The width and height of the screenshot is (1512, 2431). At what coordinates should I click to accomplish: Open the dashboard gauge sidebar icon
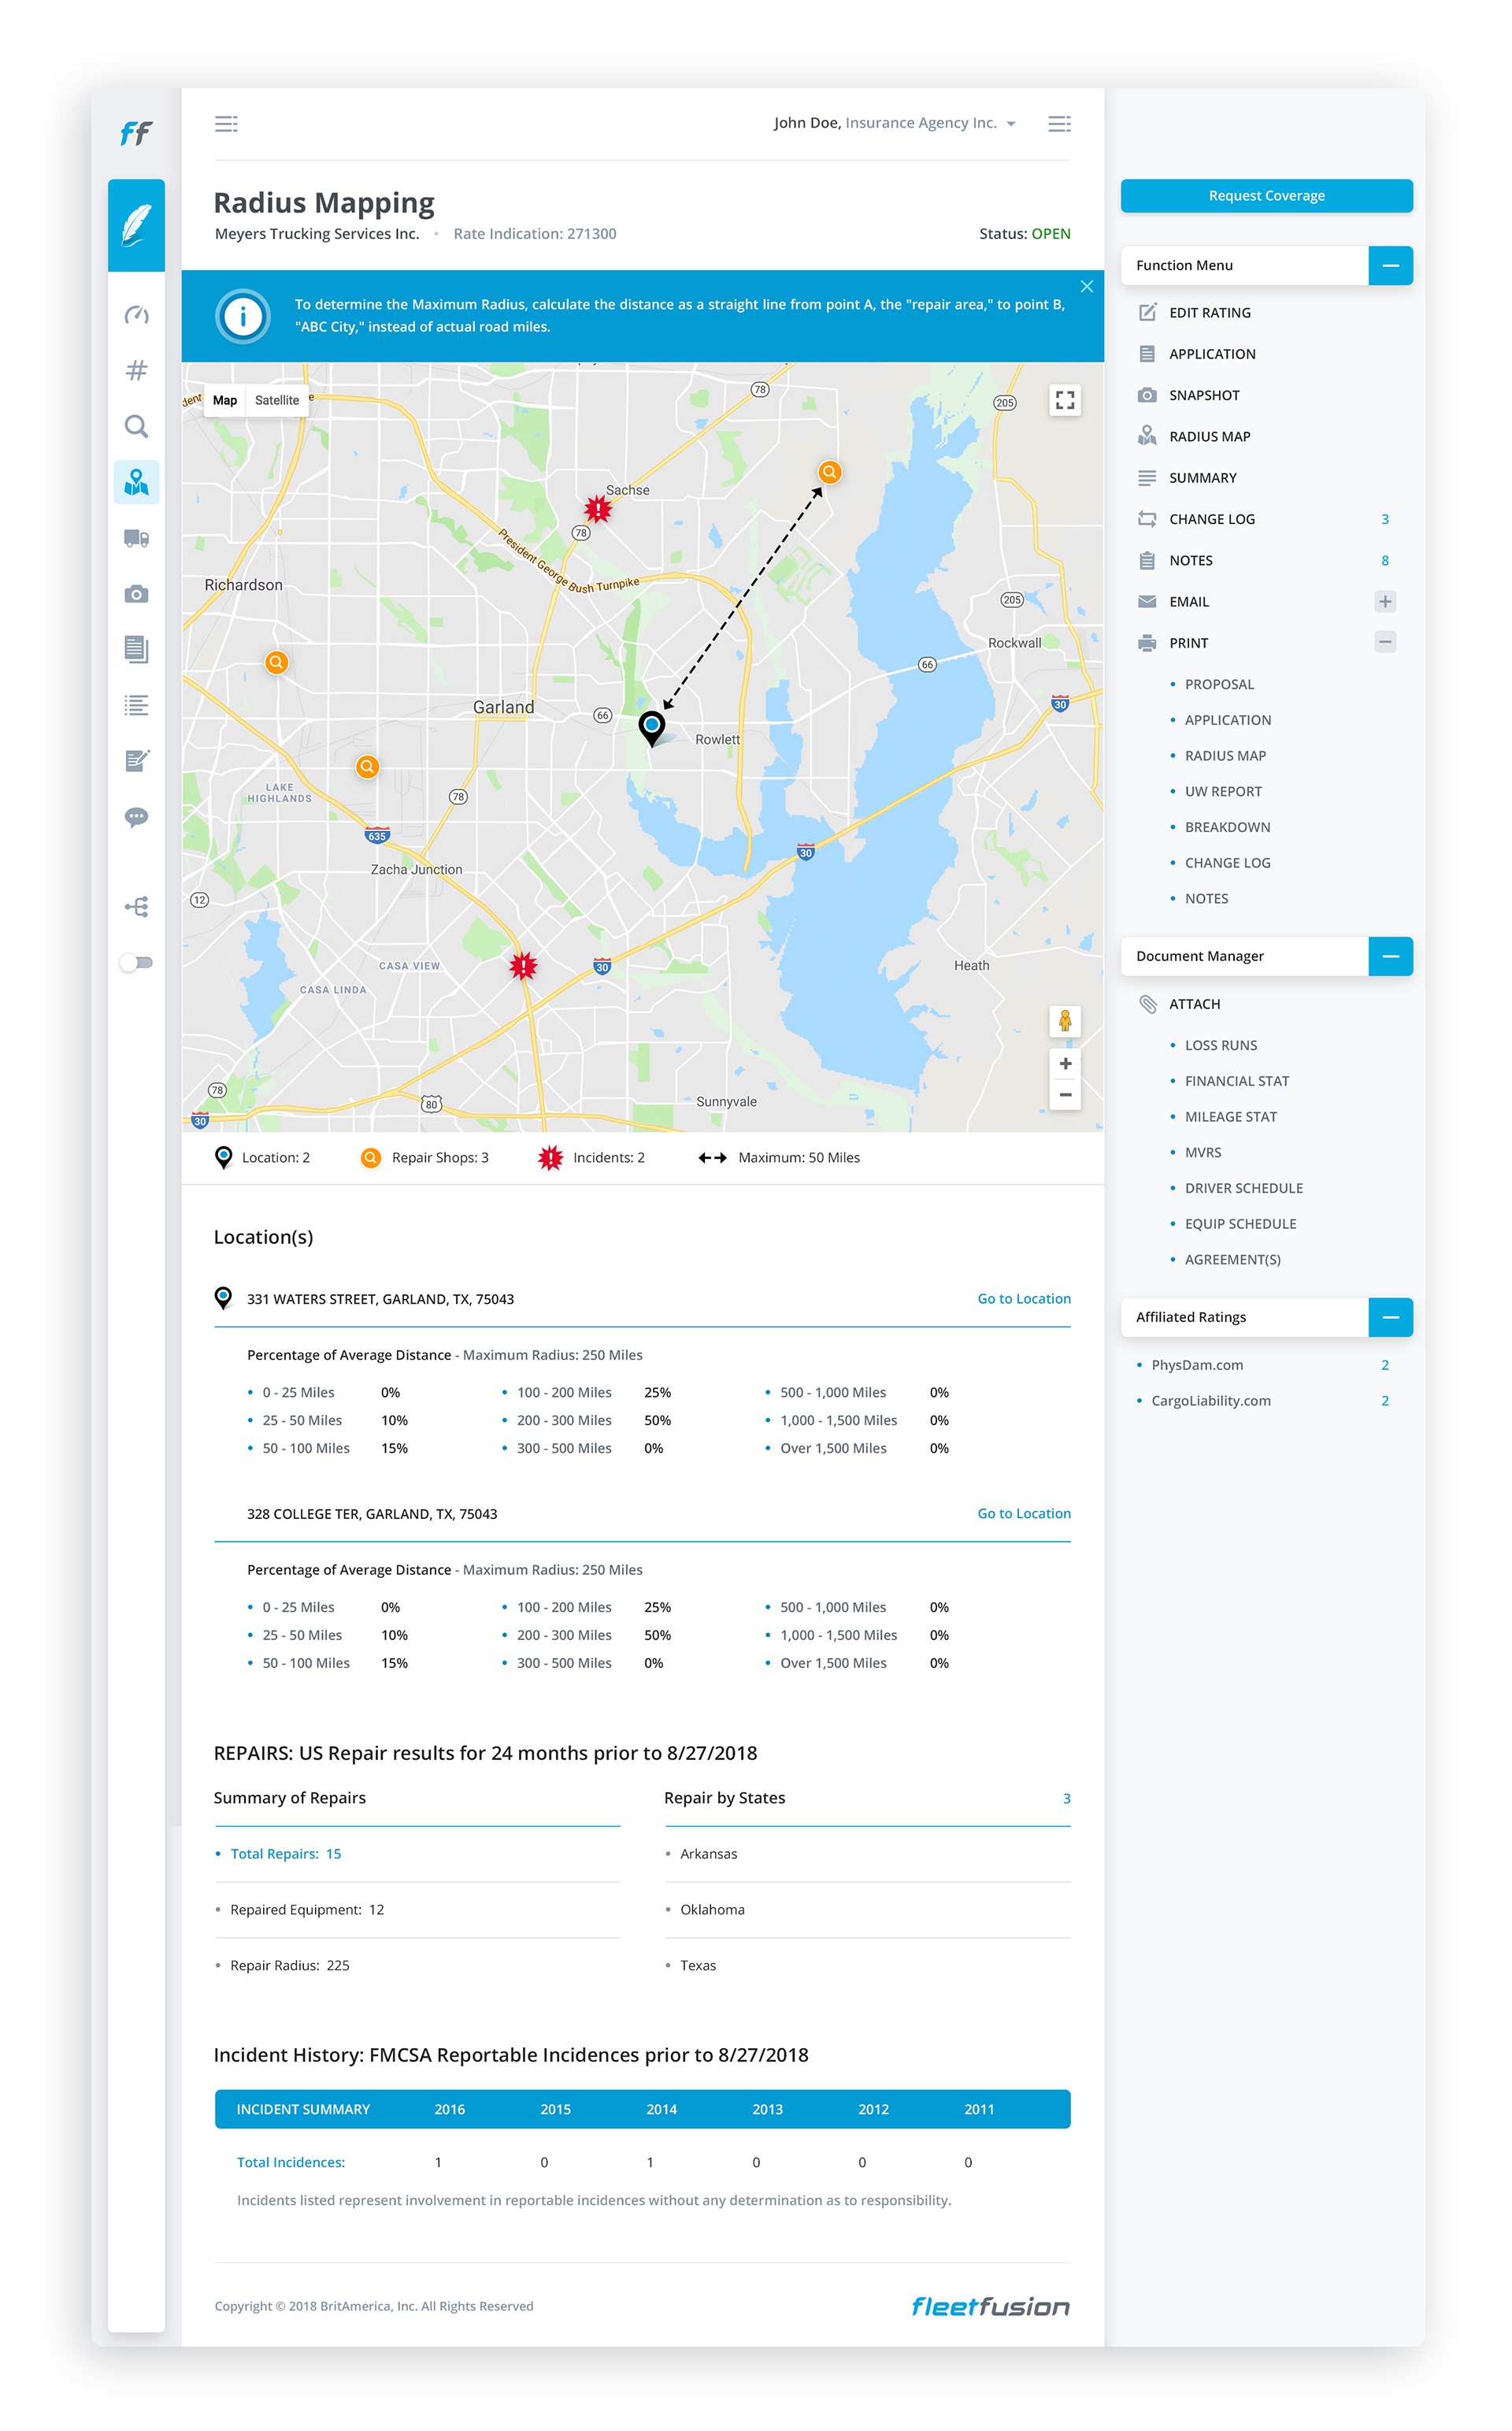[136, 315]
